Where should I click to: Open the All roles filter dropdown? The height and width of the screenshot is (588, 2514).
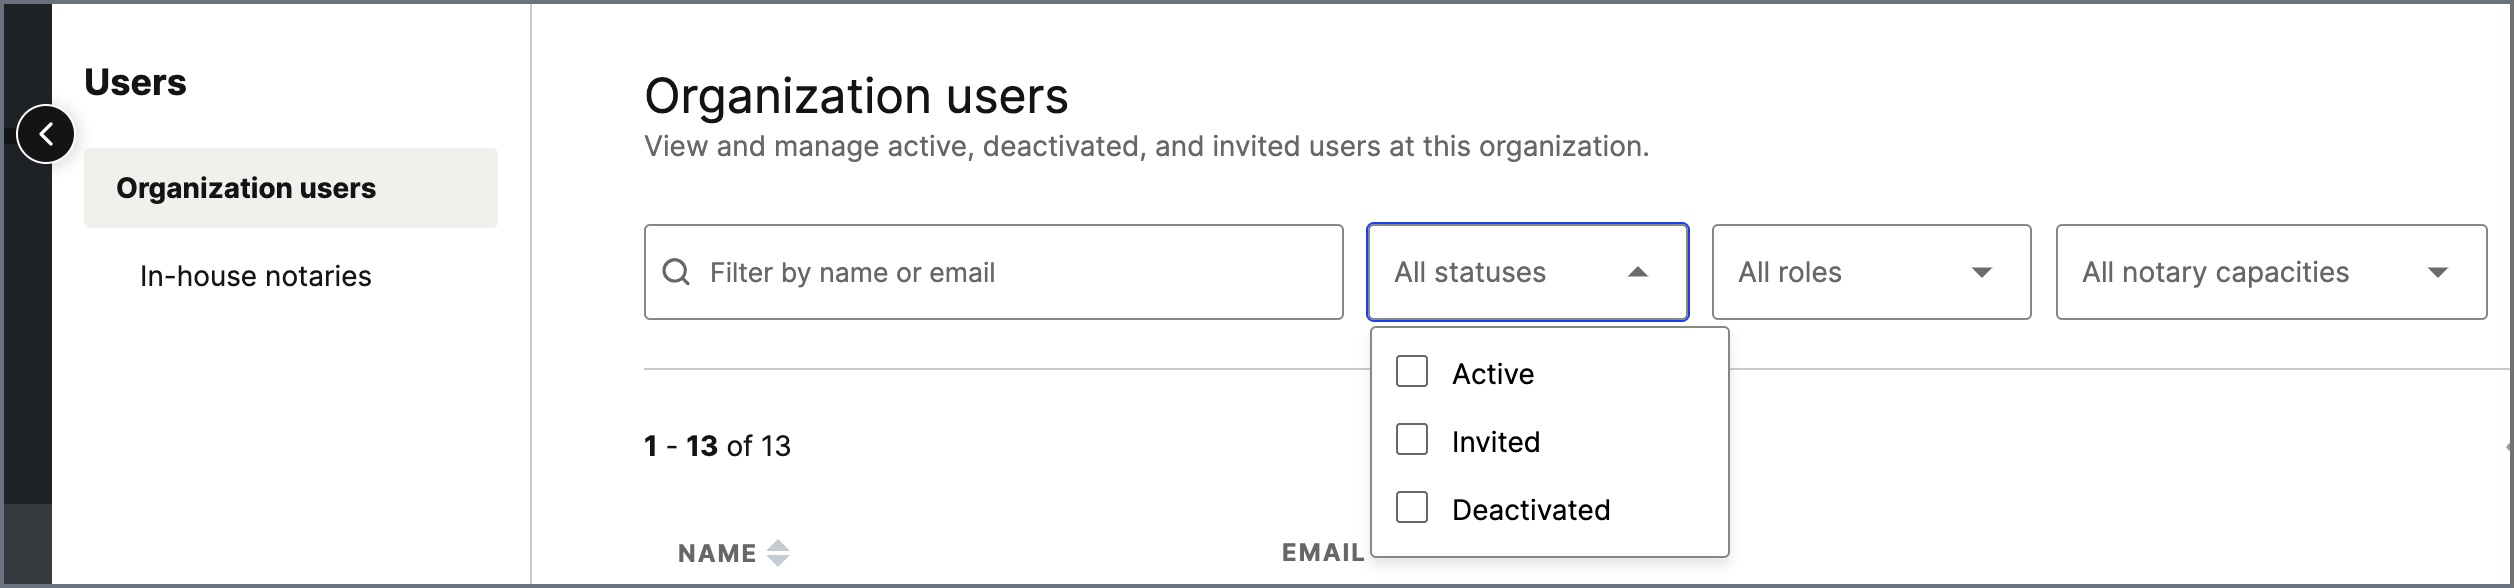point(1870,272)
